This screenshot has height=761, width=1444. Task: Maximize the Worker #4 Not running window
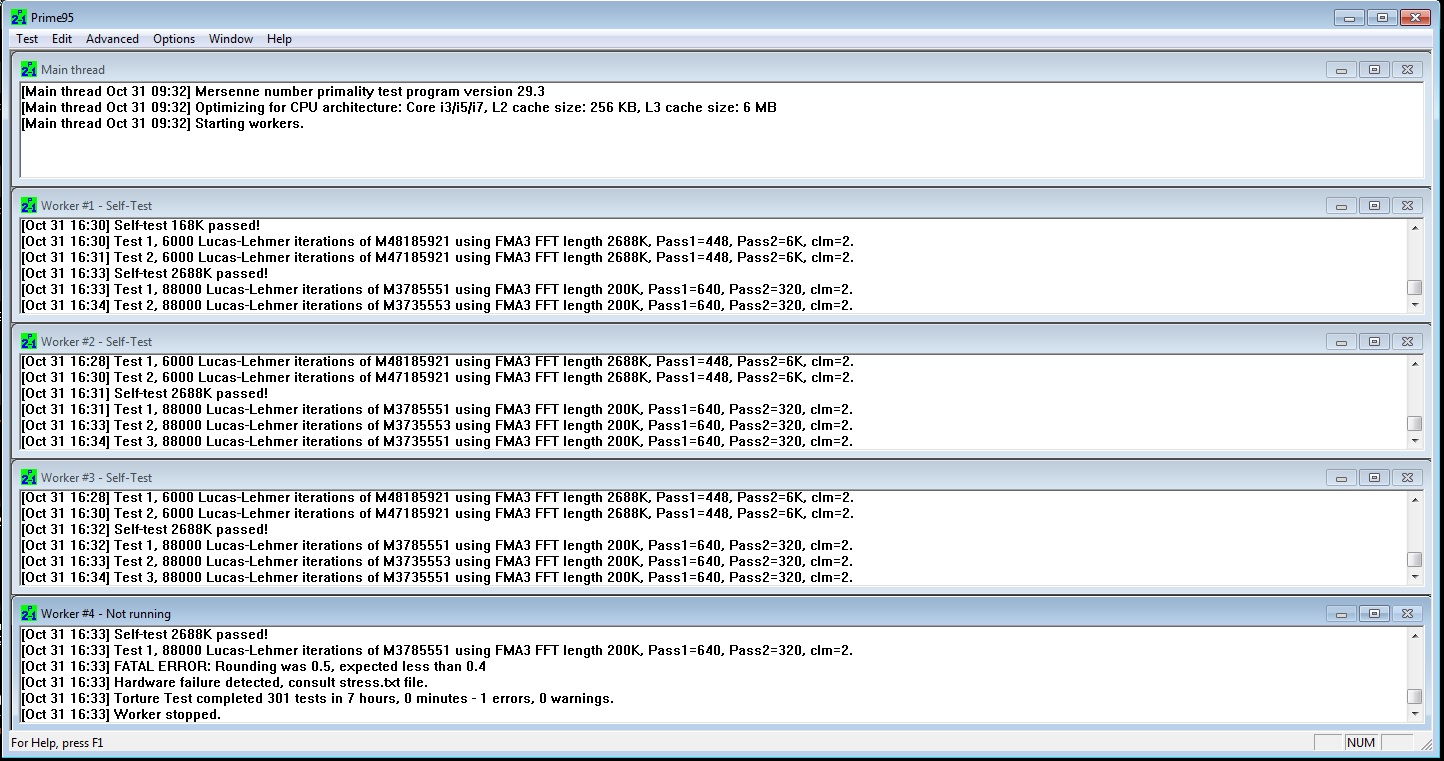pos(1374,614)
